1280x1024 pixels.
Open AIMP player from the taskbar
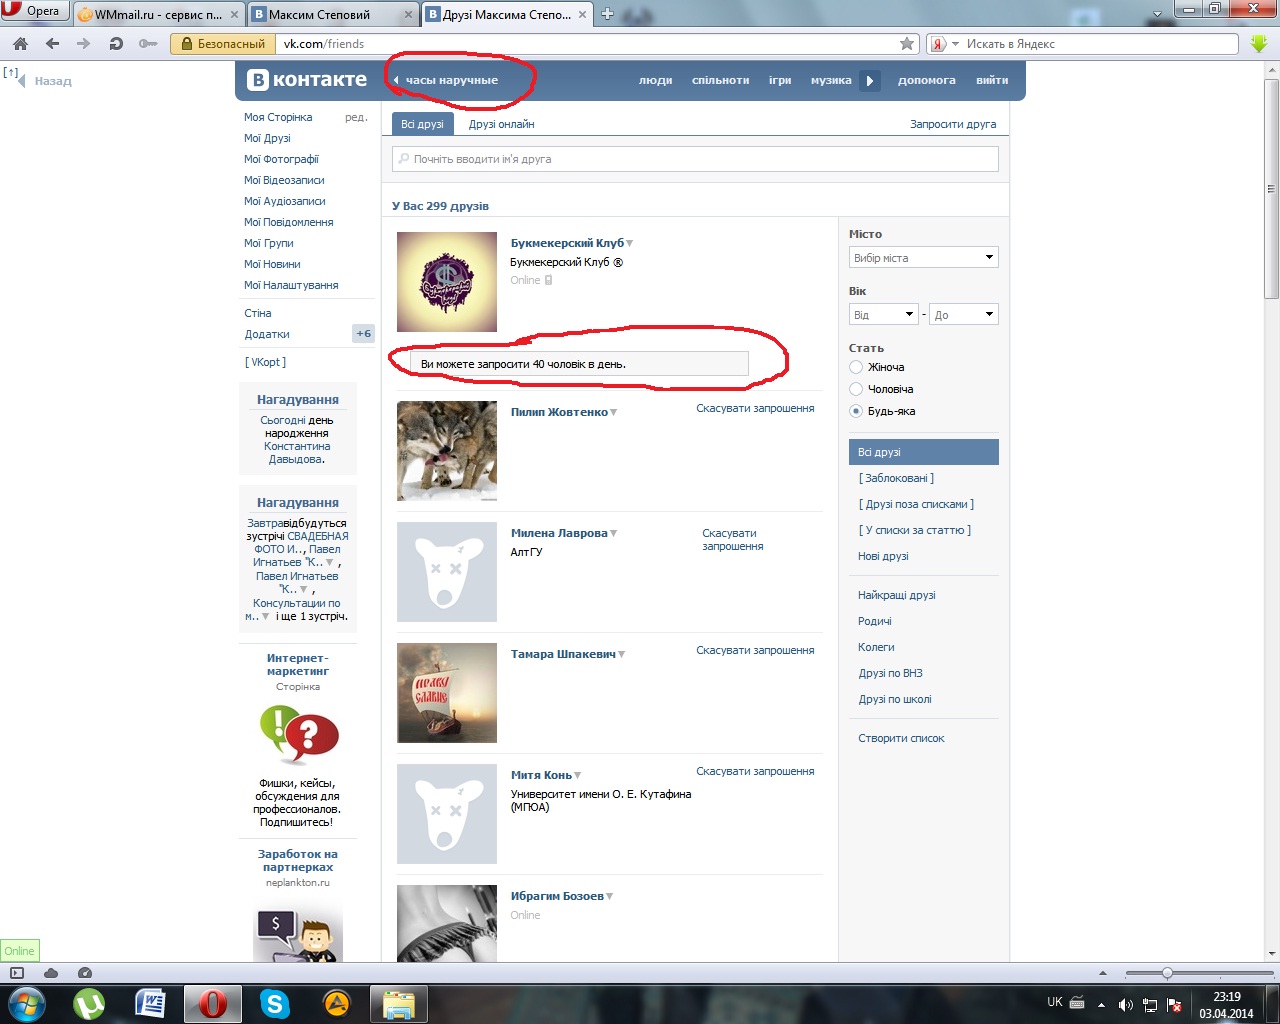coord(337,1003)
